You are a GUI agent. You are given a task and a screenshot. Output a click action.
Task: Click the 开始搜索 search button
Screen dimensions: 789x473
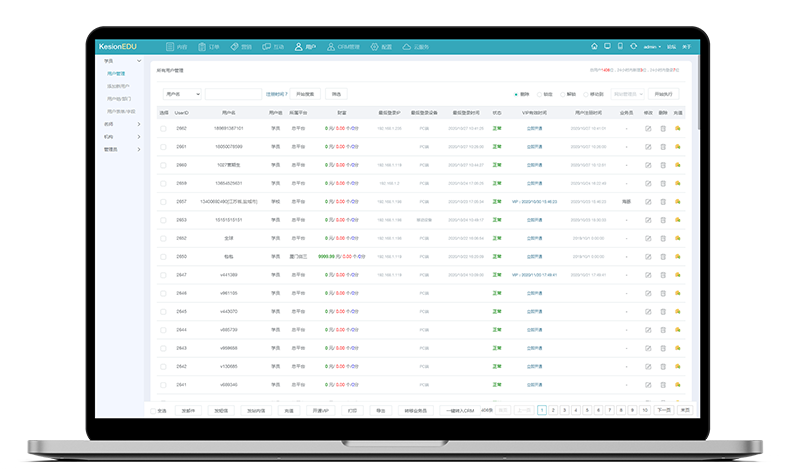[305, 94]
